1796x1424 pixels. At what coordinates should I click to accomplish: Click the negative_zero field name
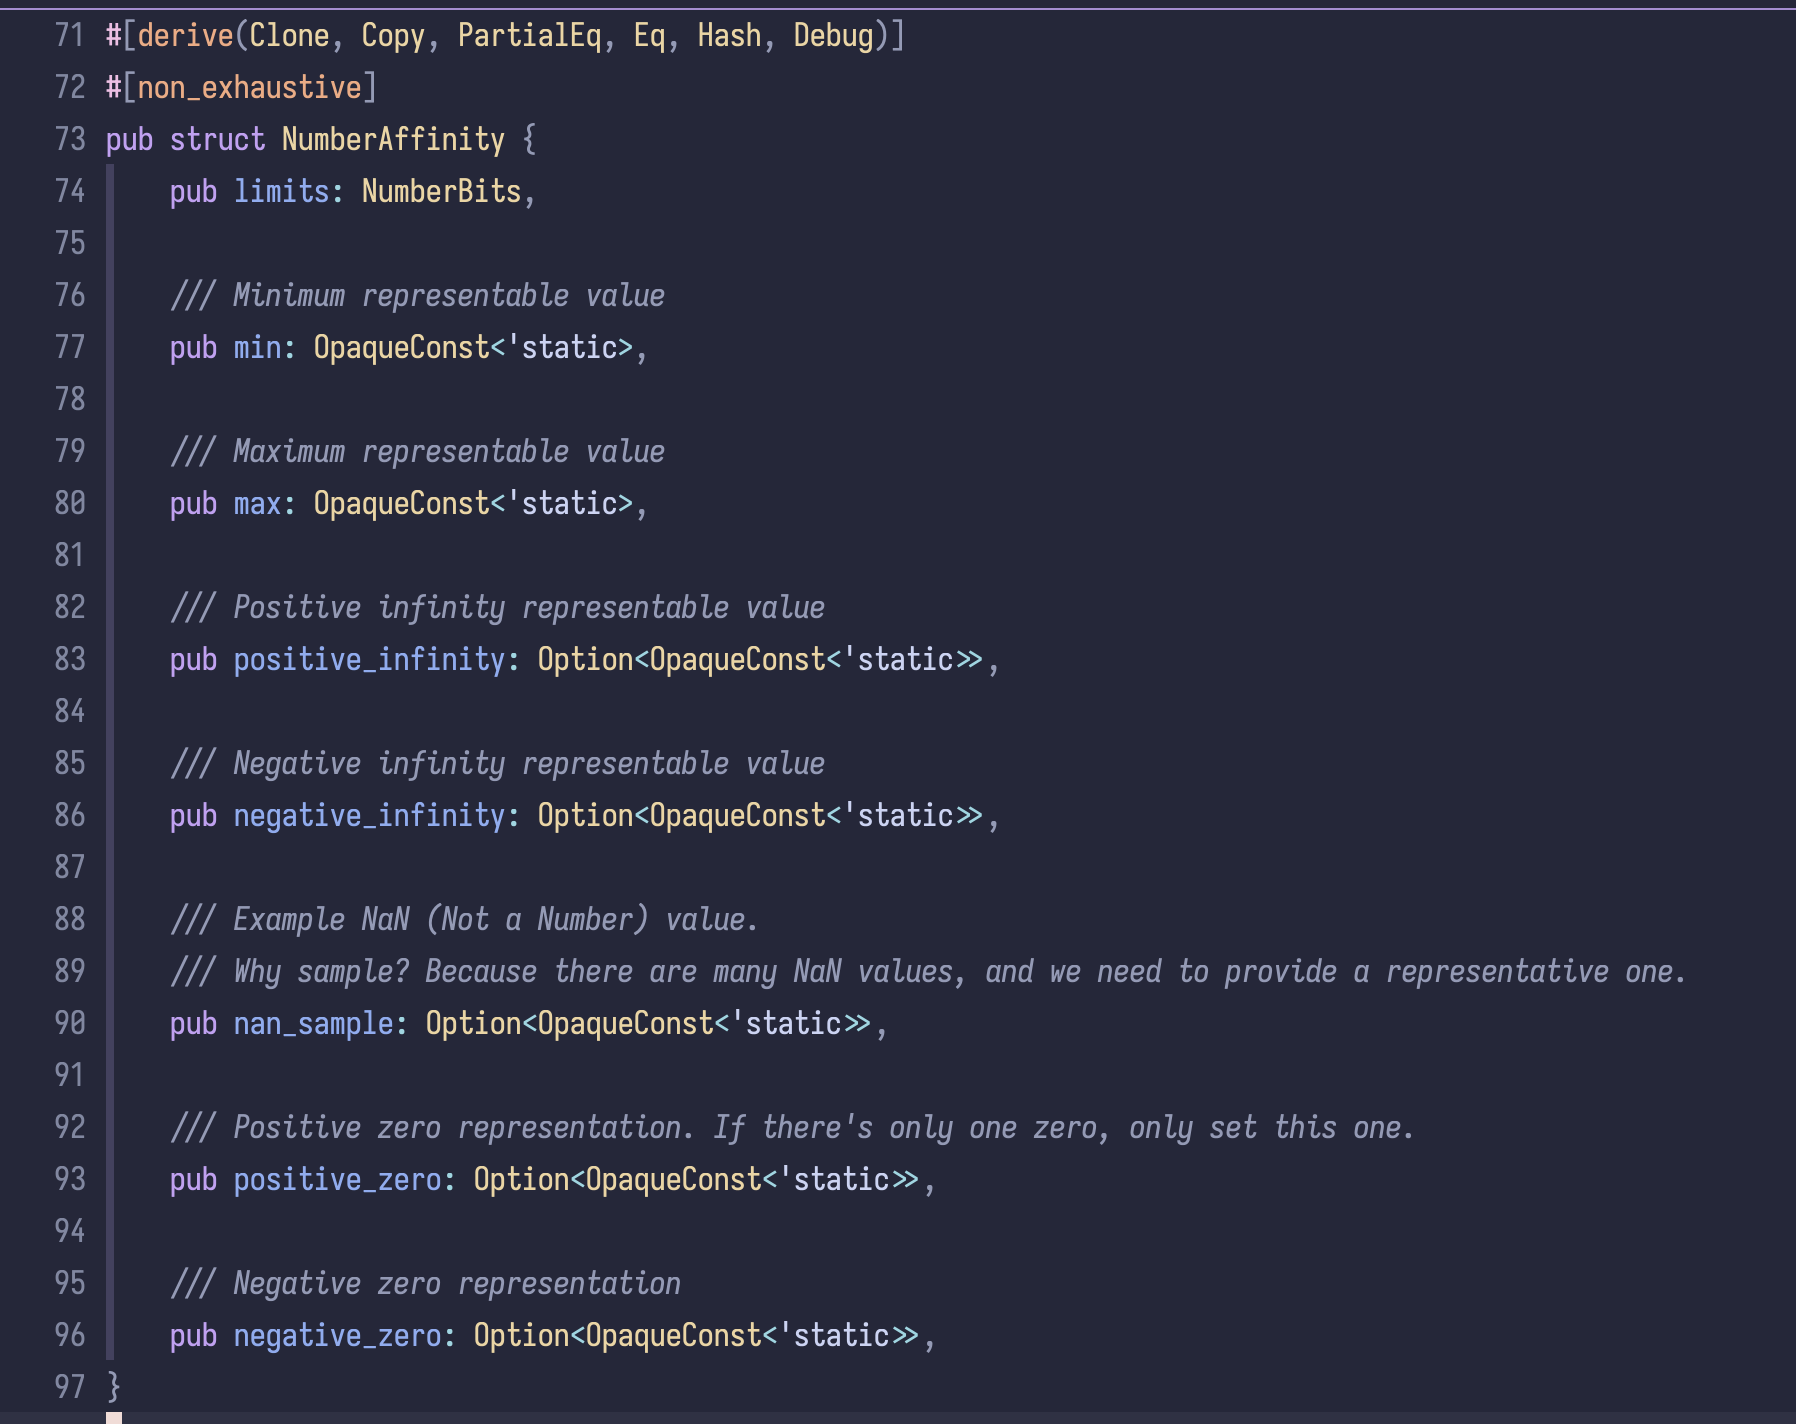coord(337,1335)
